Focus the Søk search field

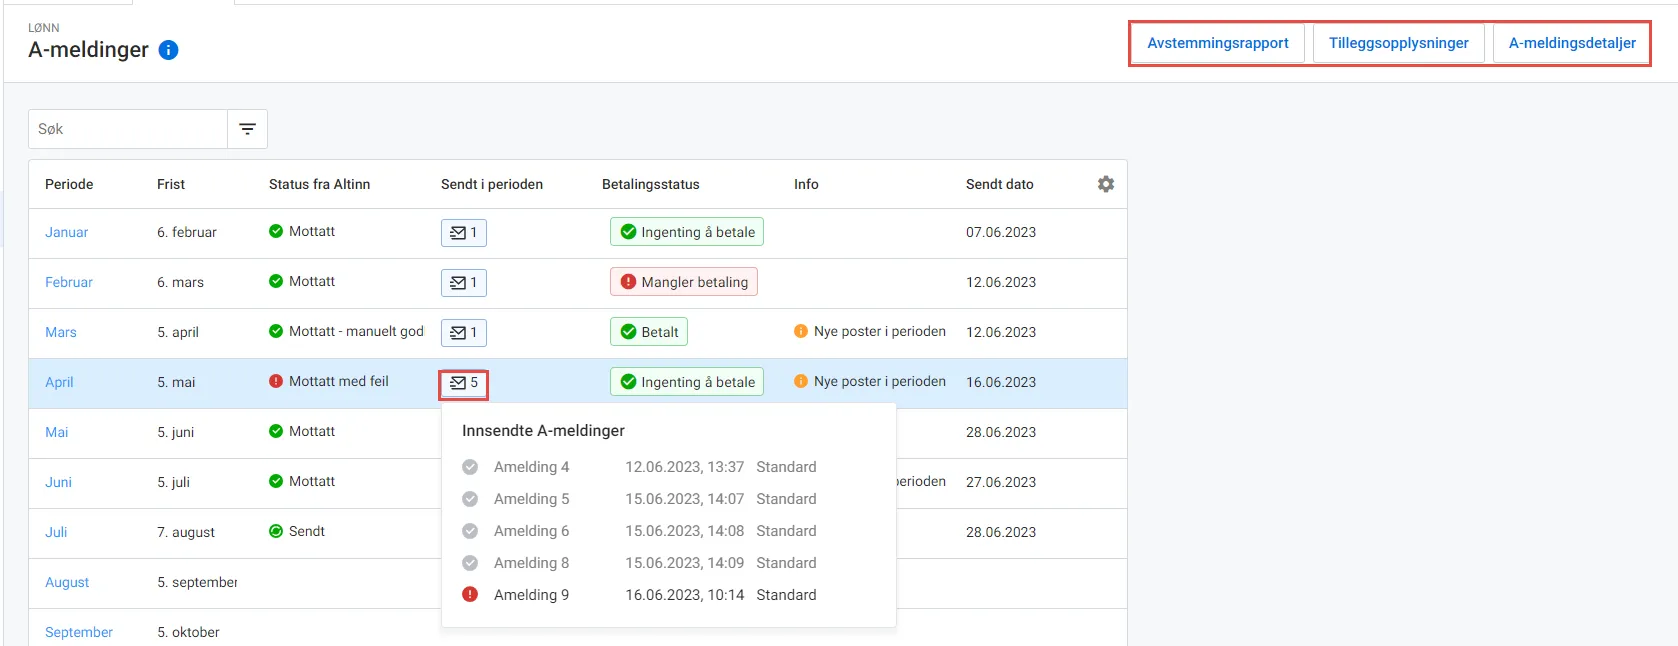(128, 129)
